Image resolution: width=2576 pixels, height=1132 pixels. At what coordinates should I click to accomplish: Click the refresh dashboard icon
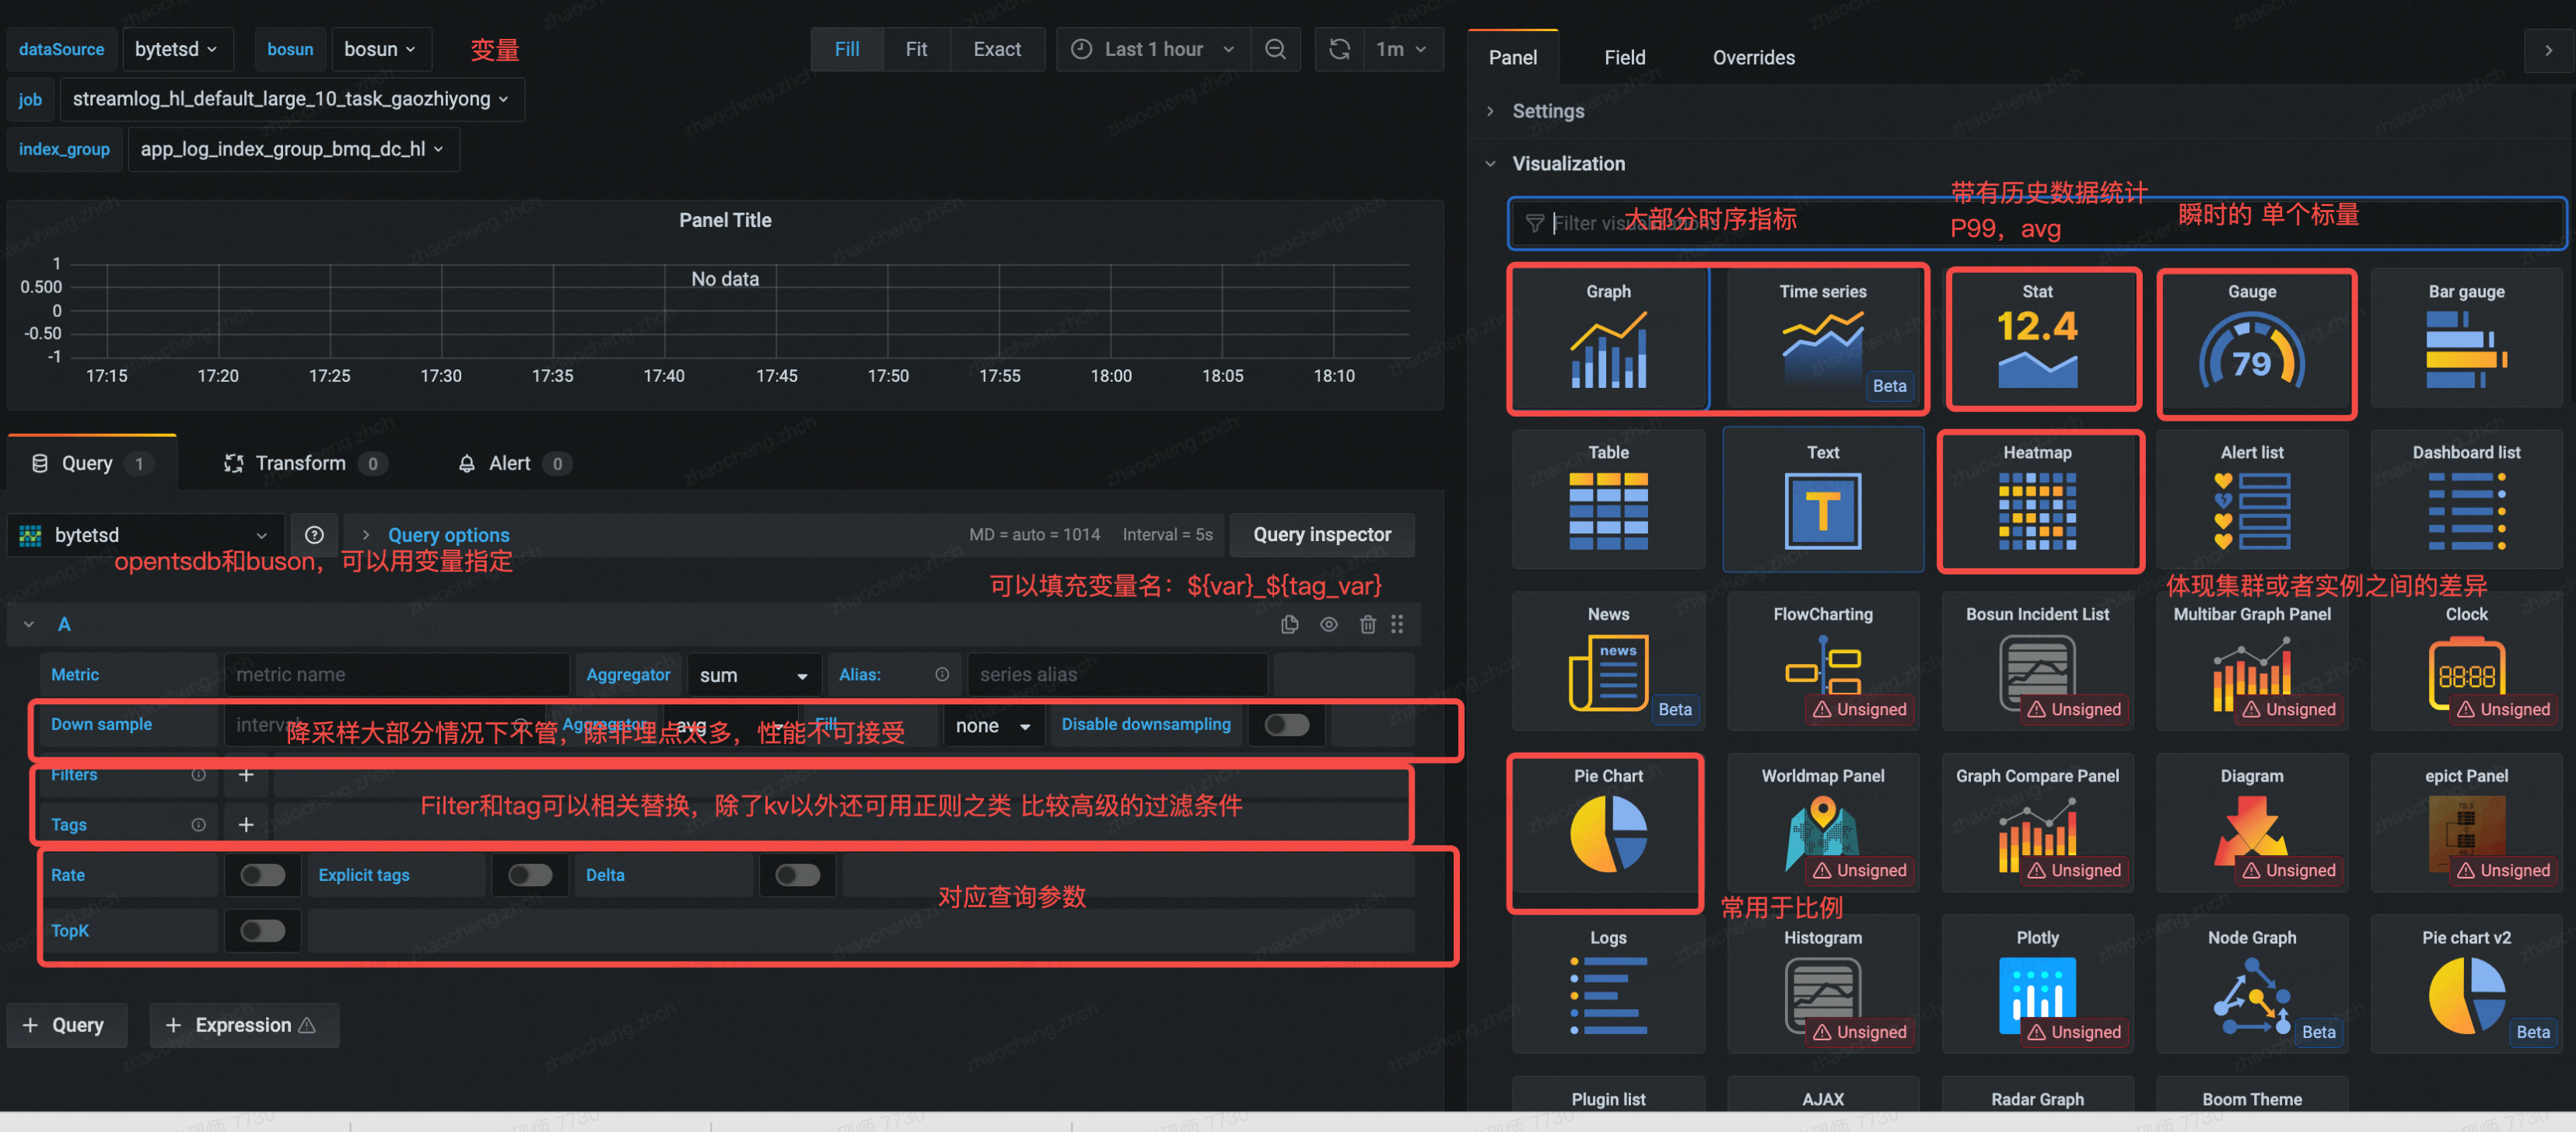click(1339, 49)
